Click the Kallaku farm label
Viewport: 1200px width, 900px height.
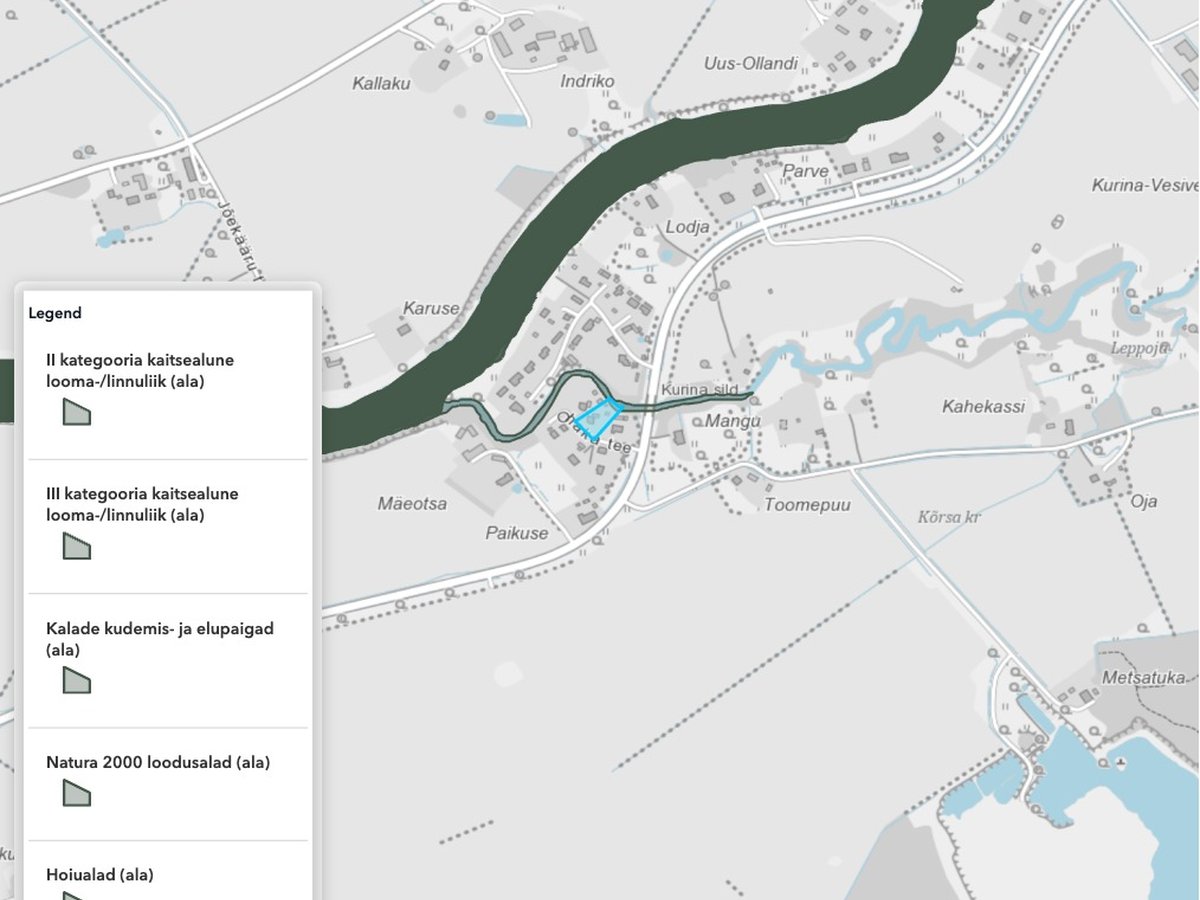coord(382,84)
